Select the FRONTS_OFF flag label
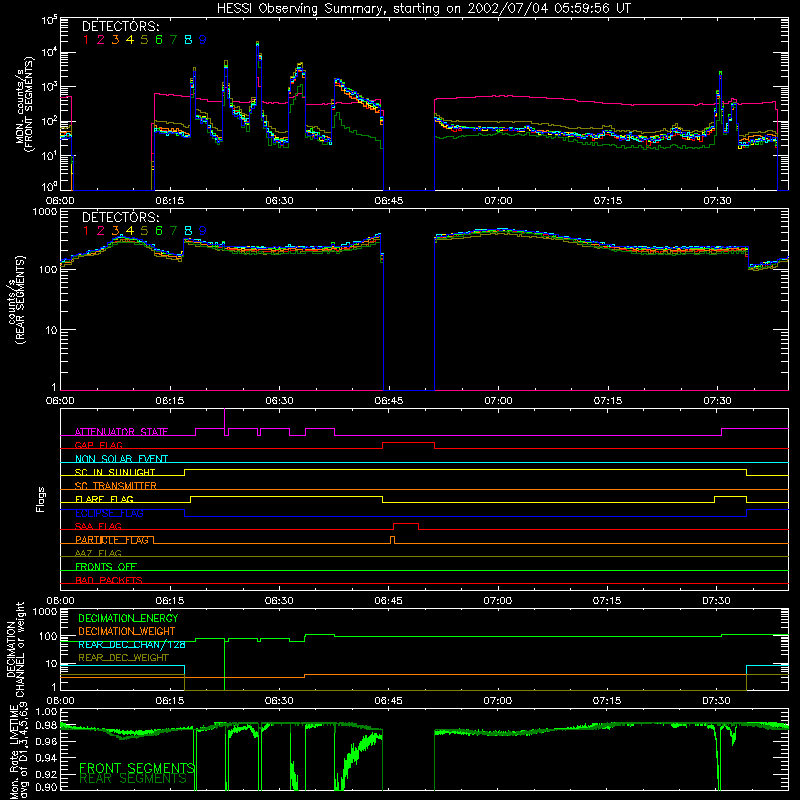 [106, 567]
